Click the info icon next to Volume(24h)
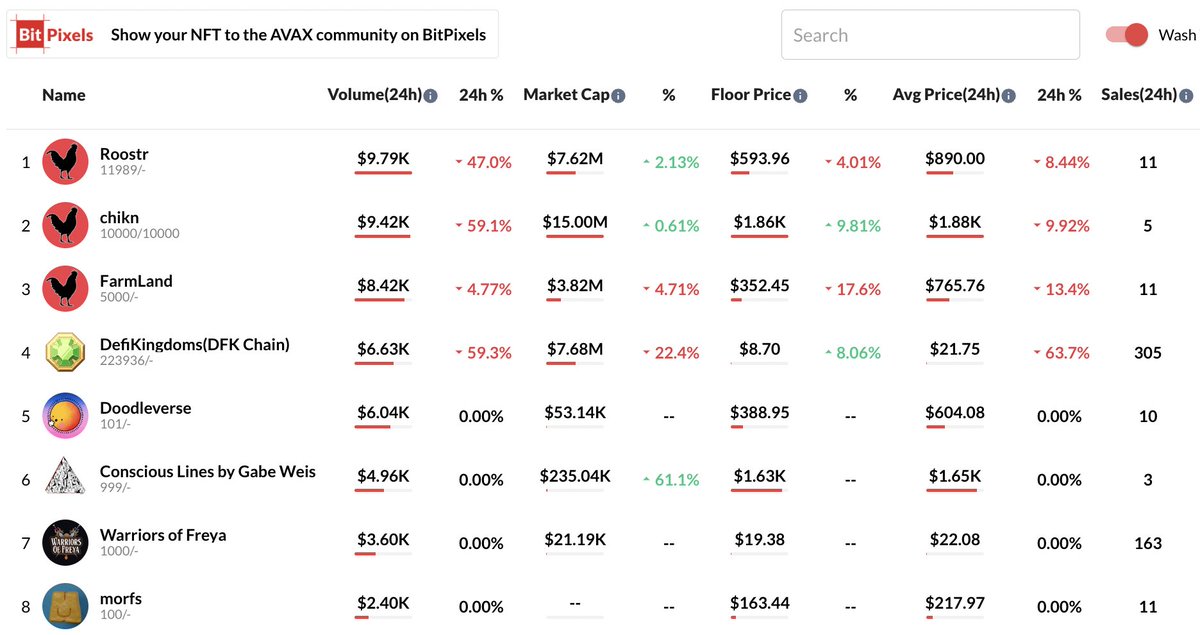This screenshot has height=635, width=1200. pos(431,96)
